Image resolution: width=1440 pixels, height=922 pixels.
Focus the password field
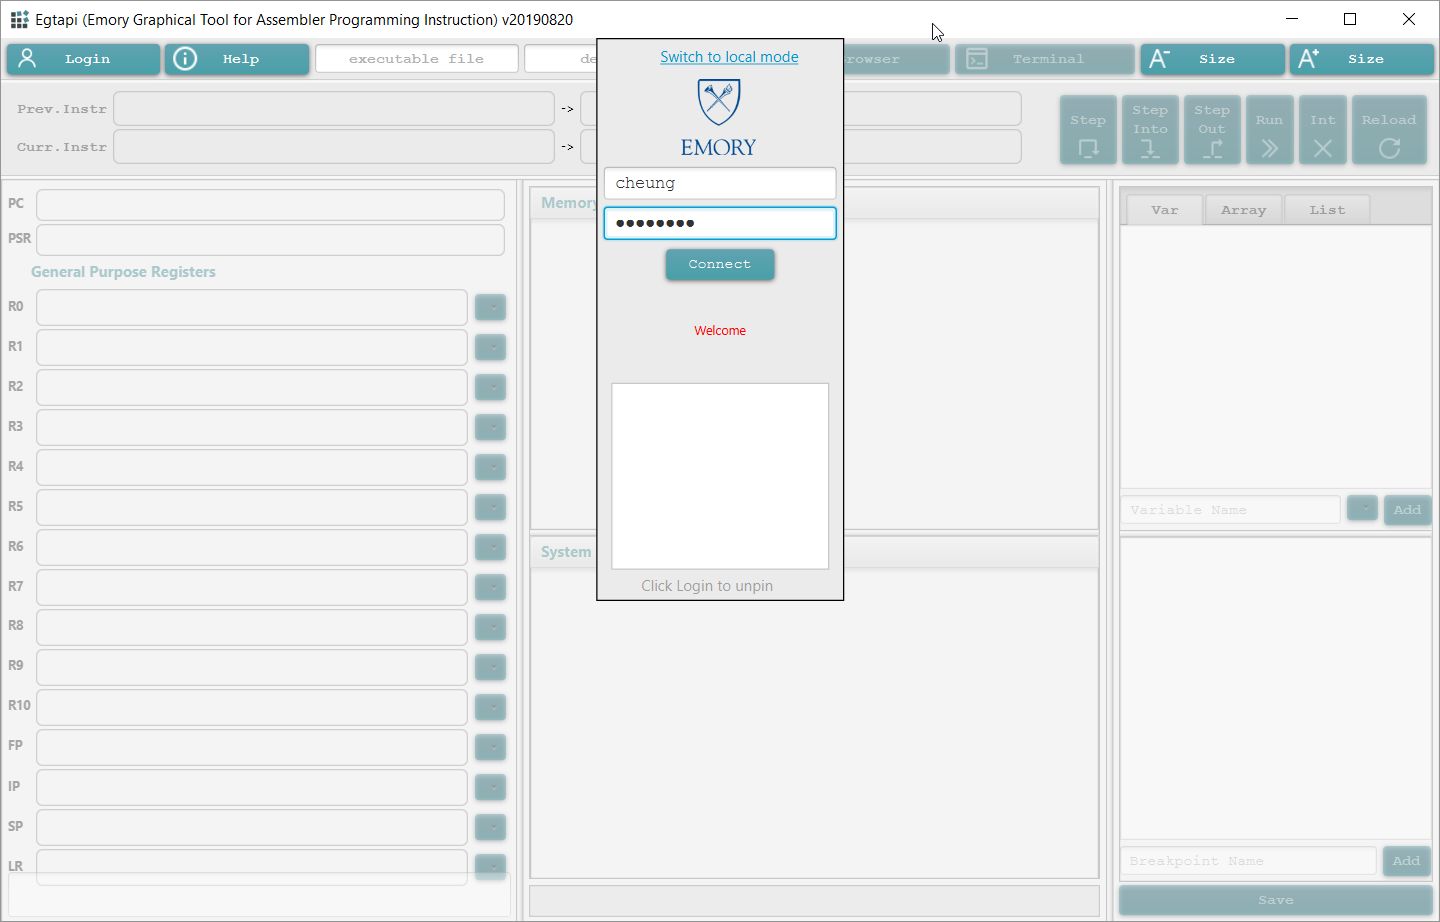(x=720, y=223)
